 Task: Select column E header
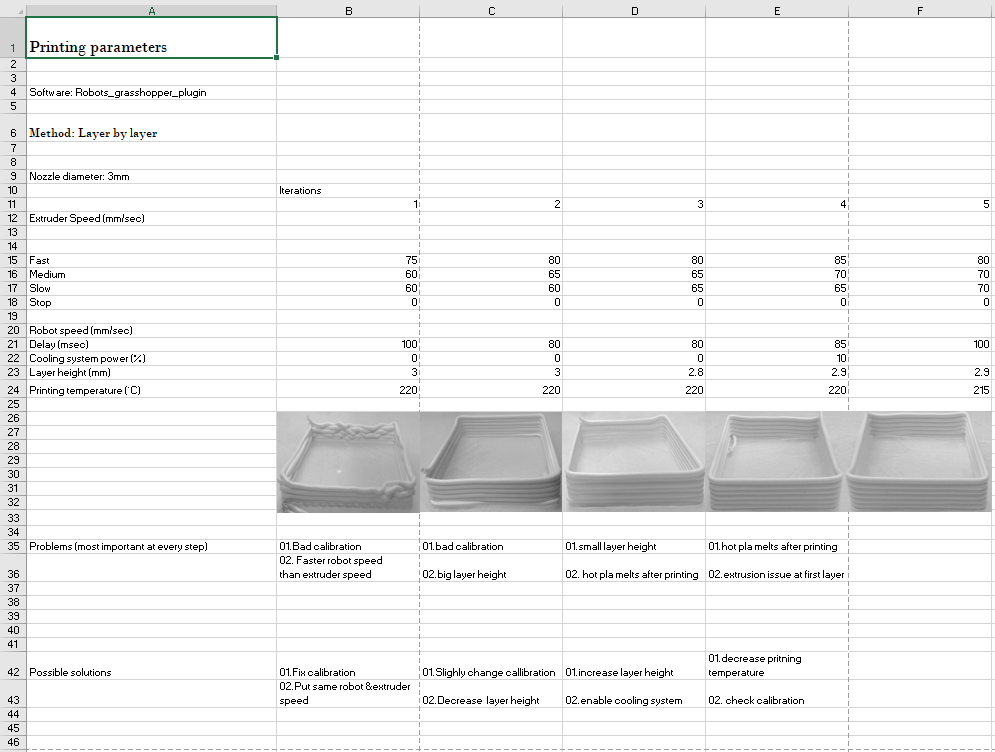(x=777, y=11)
